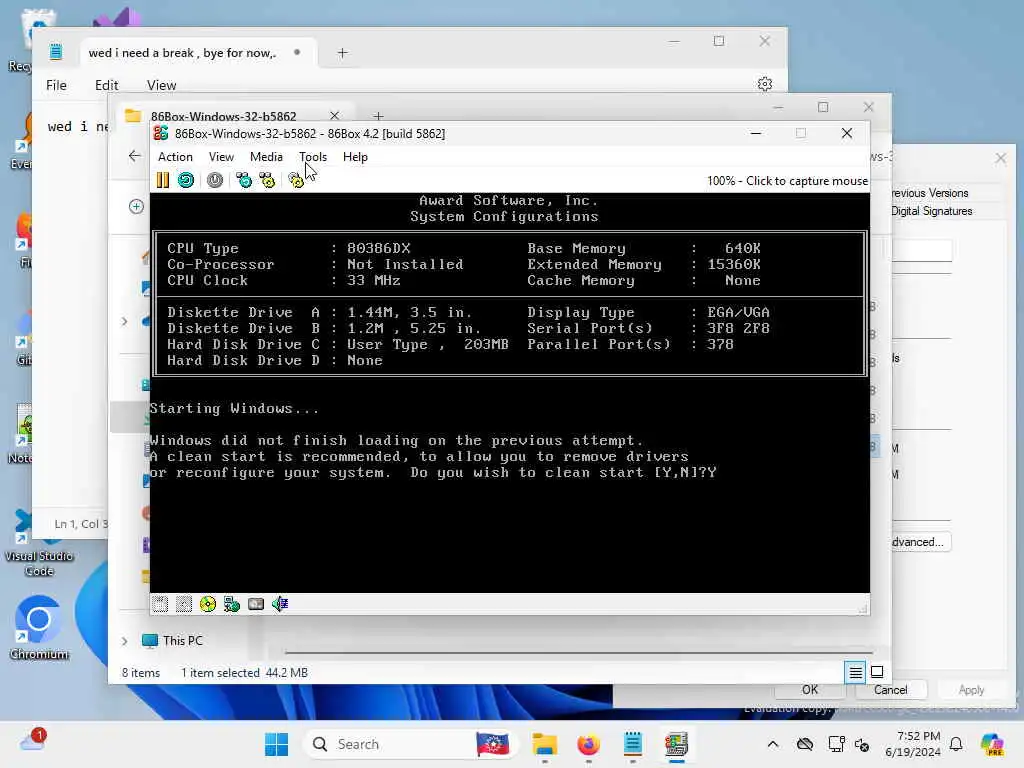Click the emulated DOS screen to capture mouse

pos(509,392)
